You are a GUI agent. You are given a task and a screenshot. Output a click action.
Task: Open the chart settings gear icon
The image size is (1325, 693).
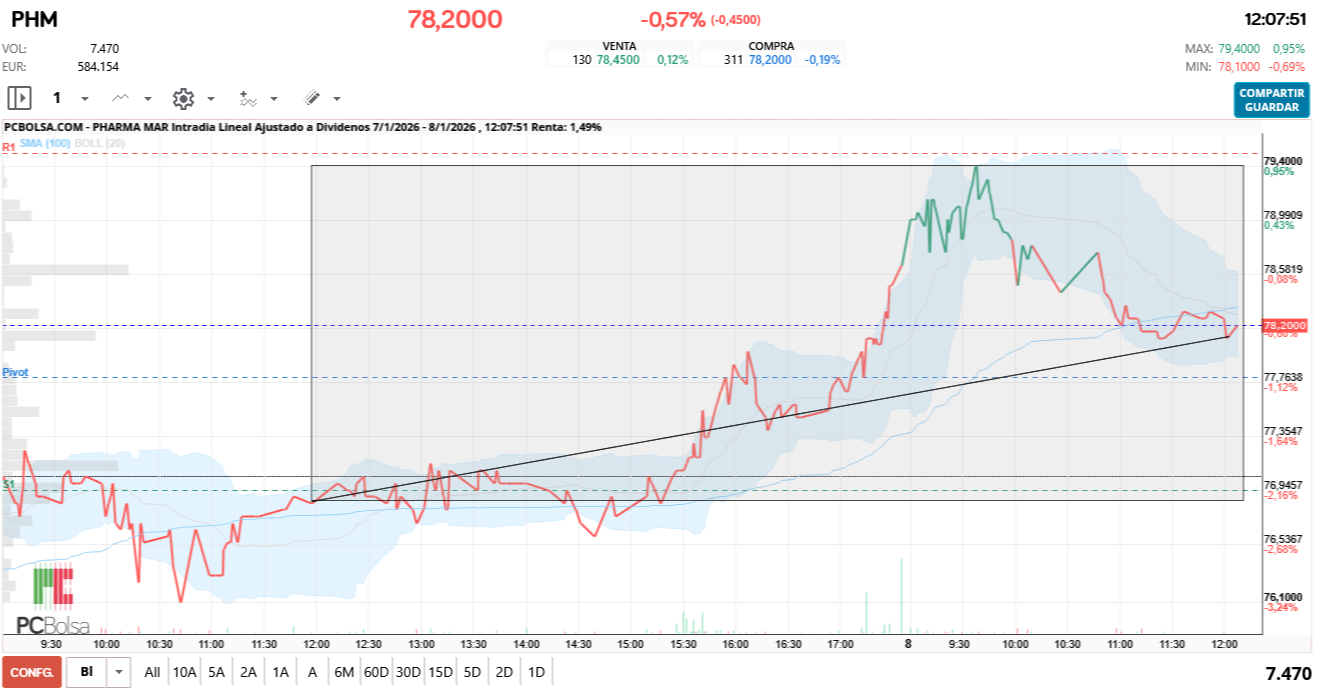(183, 97)
